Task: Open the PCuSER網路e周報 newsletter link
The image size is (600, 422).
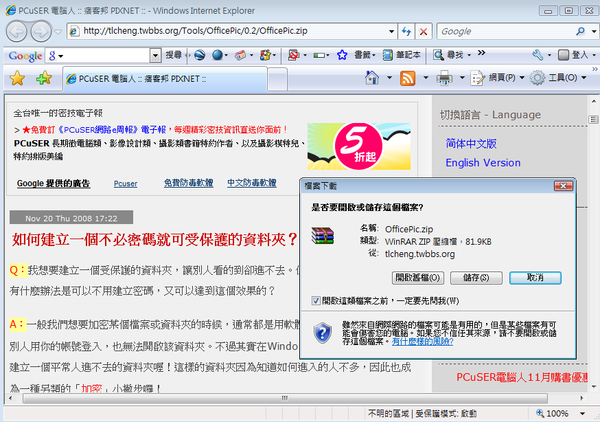Action: 112,130
